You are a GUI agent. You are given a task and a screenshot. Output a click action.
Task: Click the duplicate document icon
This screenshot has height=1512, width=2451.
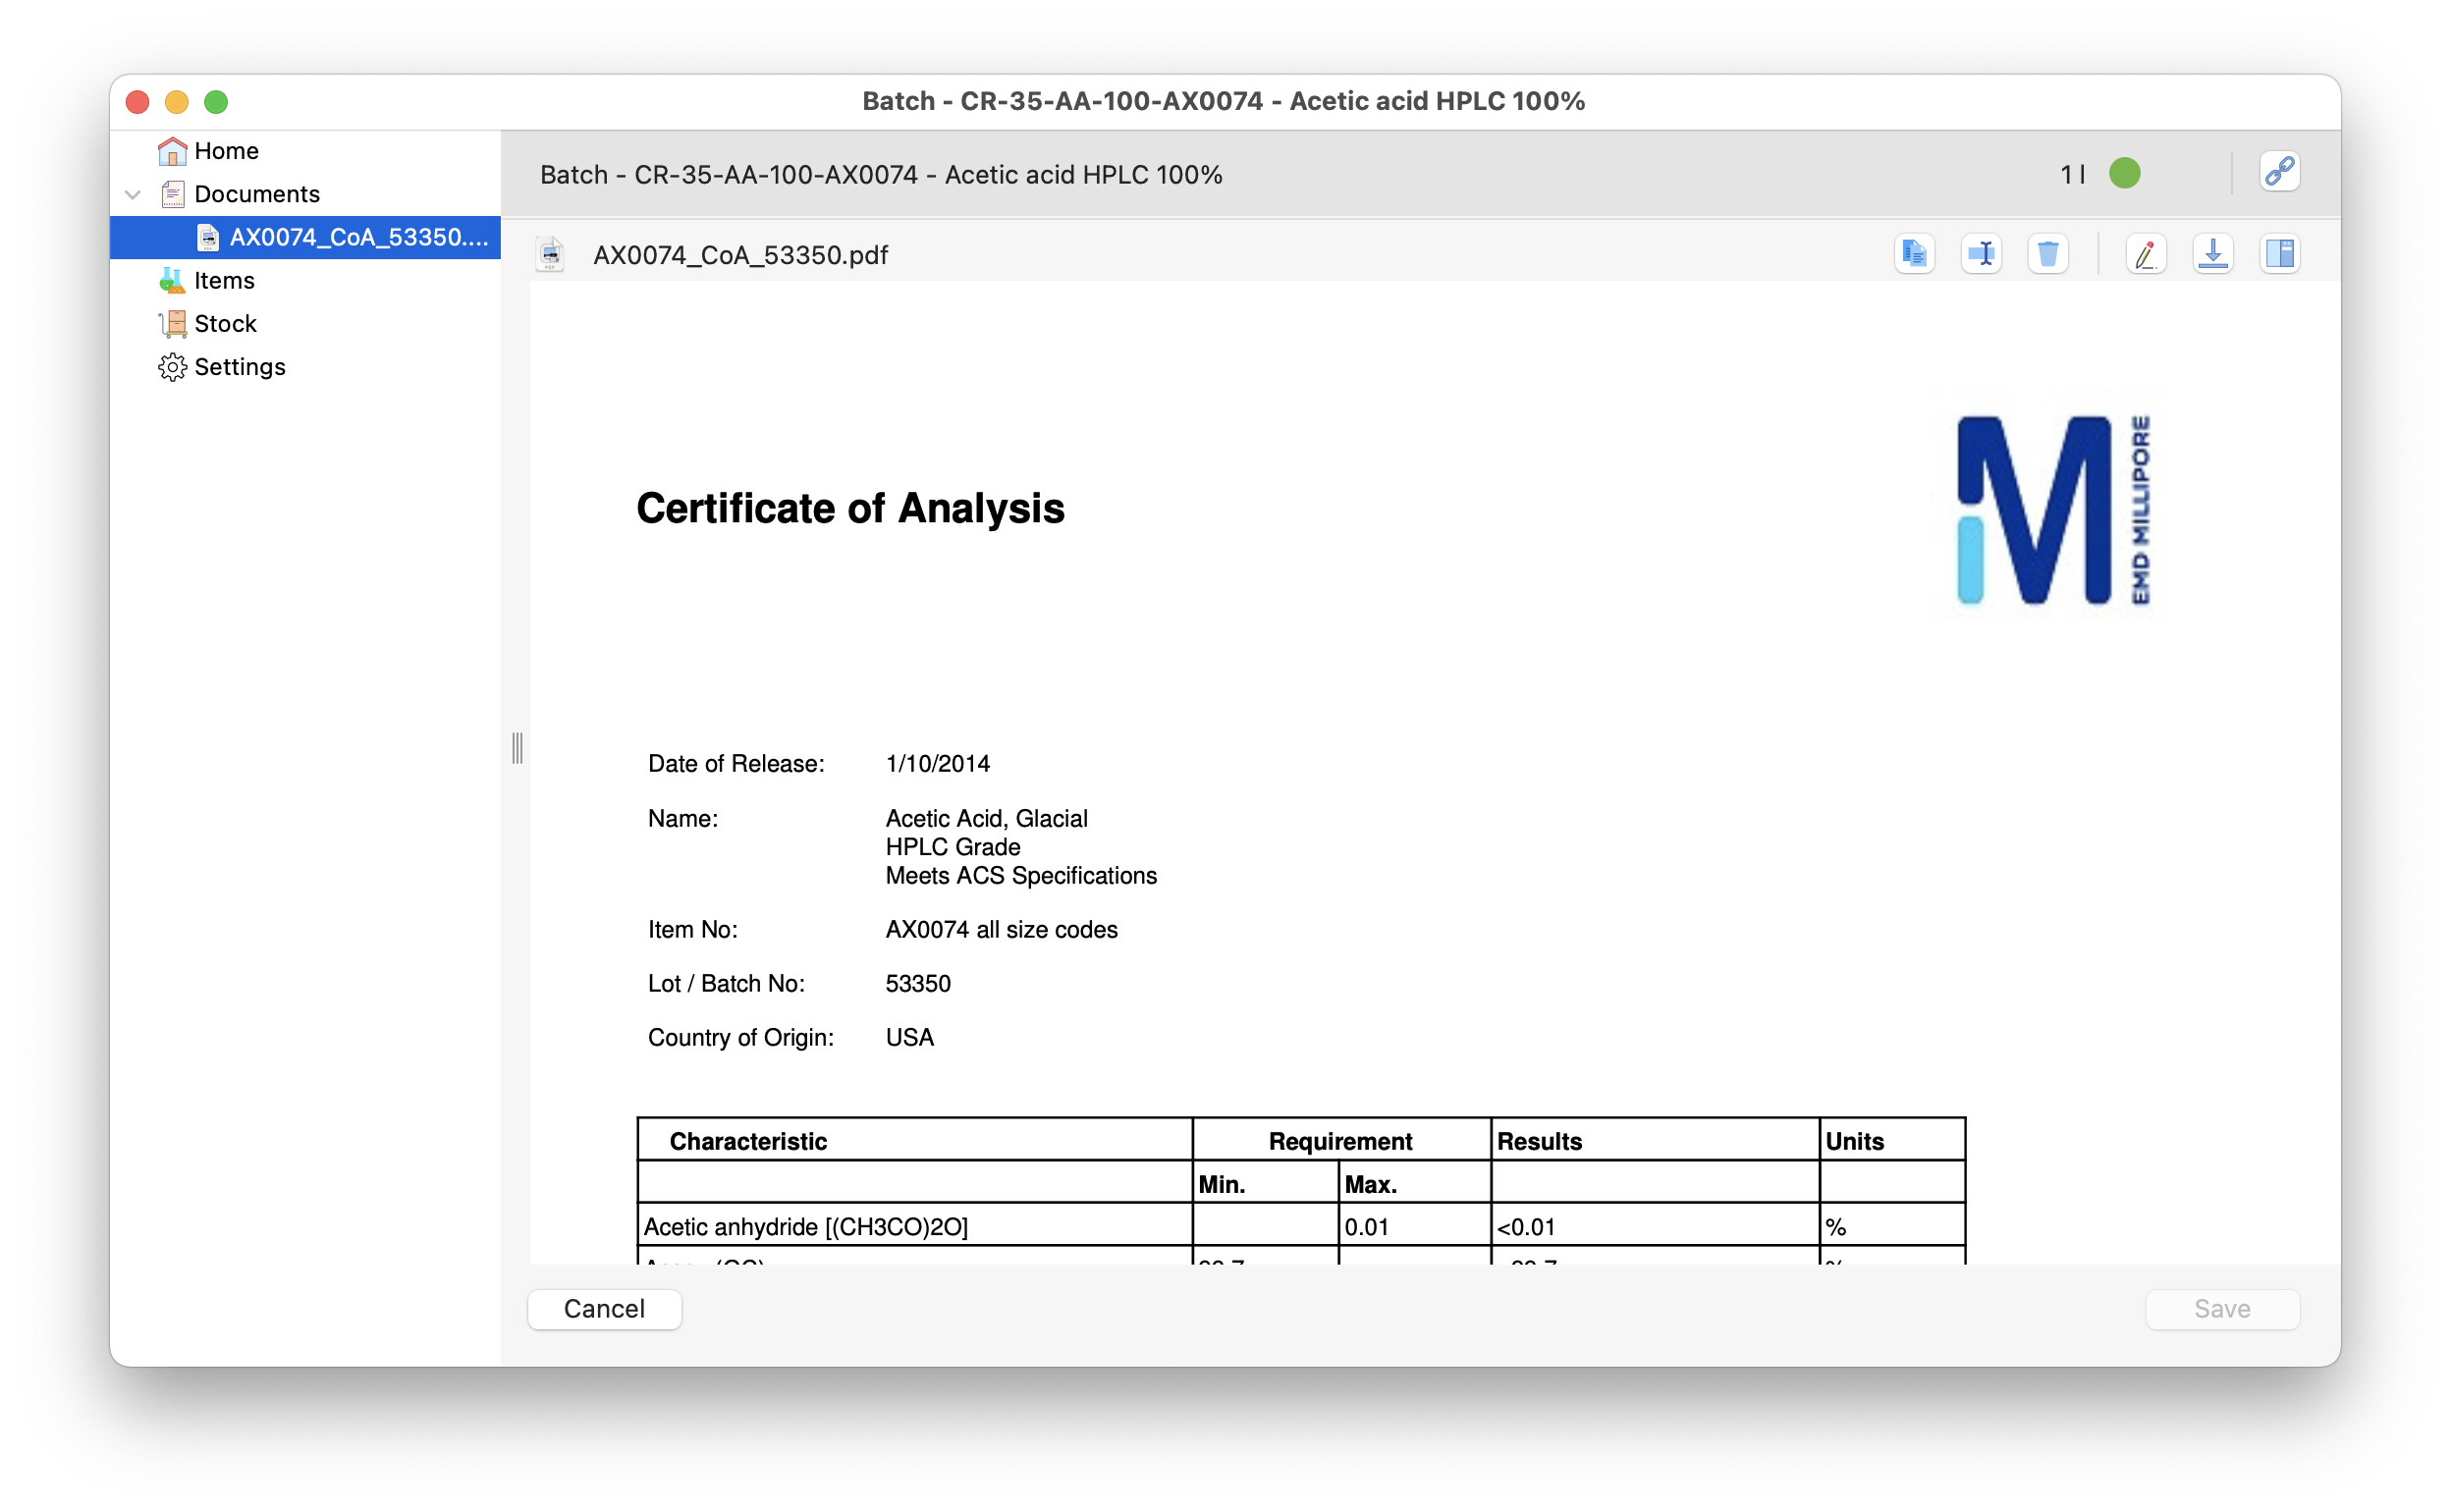pyautogui.click(x=1914, y=255)
